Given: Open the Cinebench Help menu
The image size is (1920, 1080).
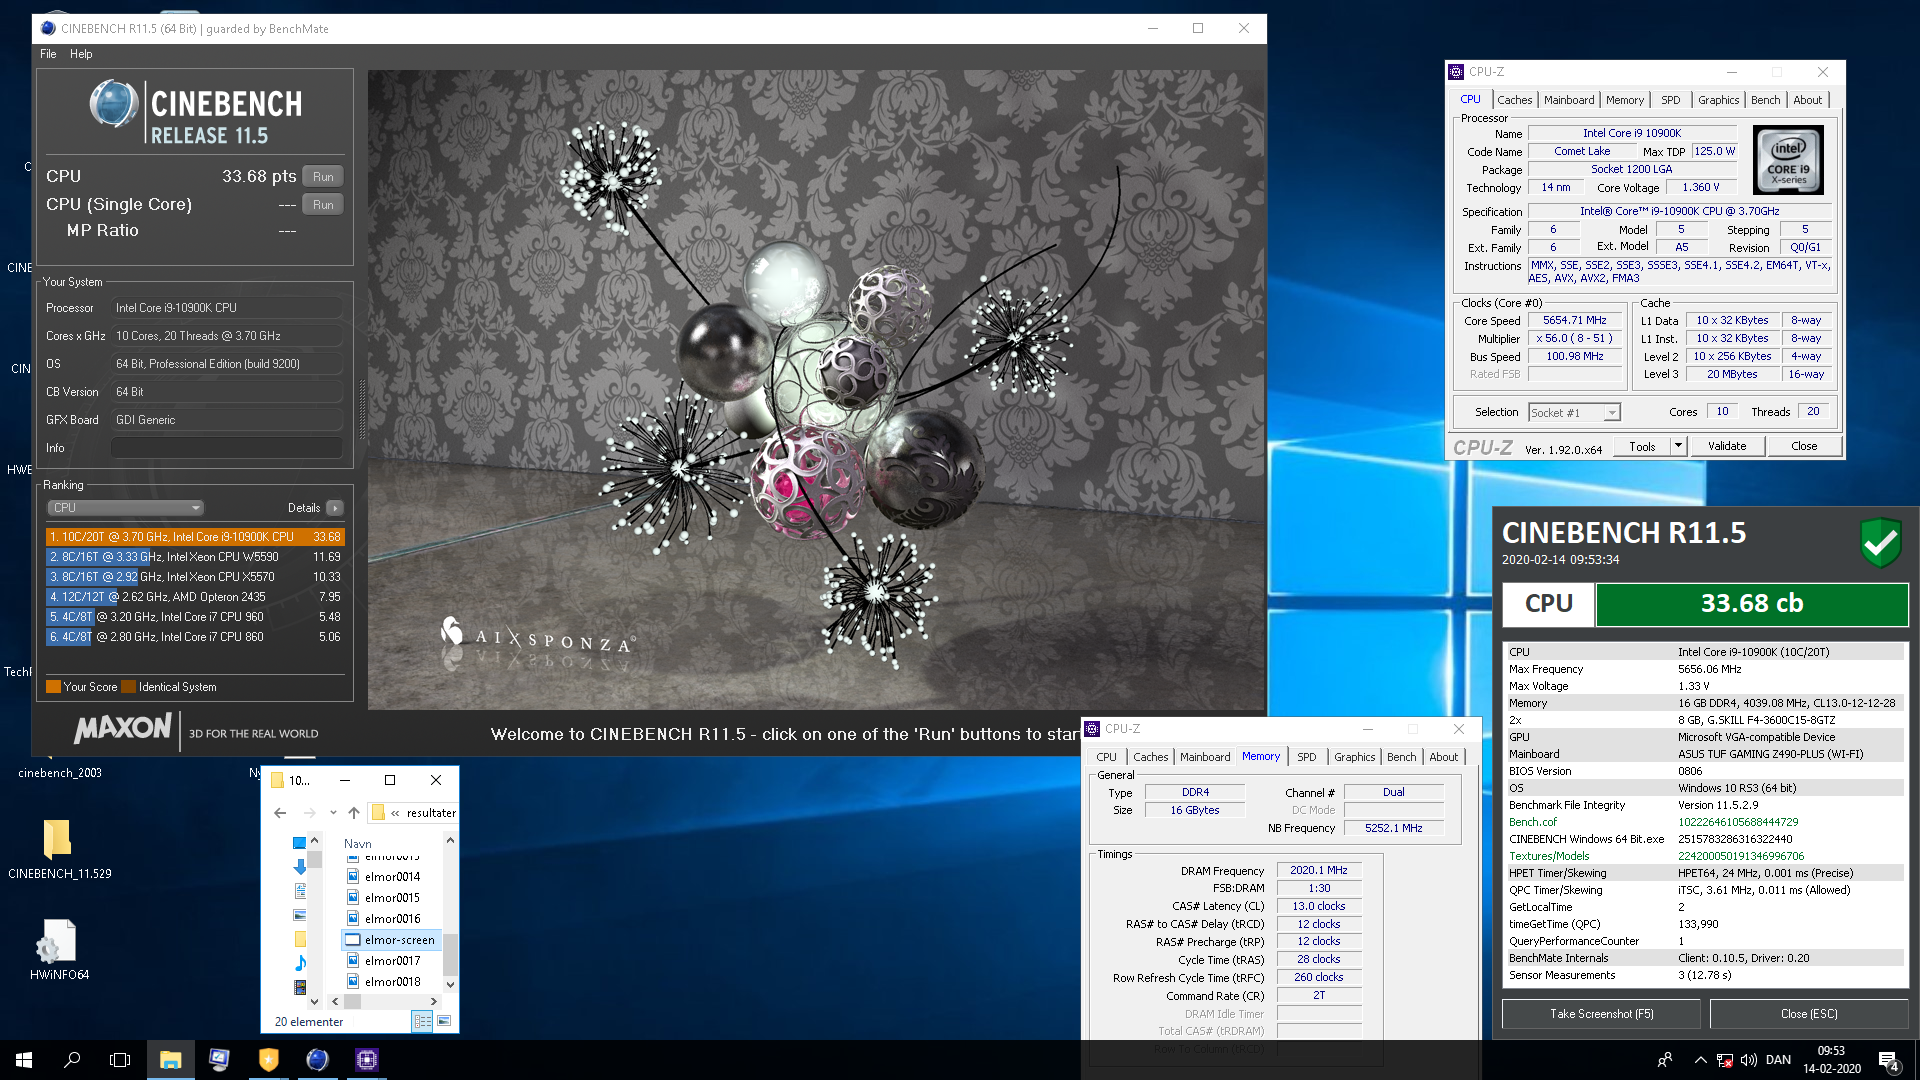Looking at the screenshot, I should click(81, 54).
